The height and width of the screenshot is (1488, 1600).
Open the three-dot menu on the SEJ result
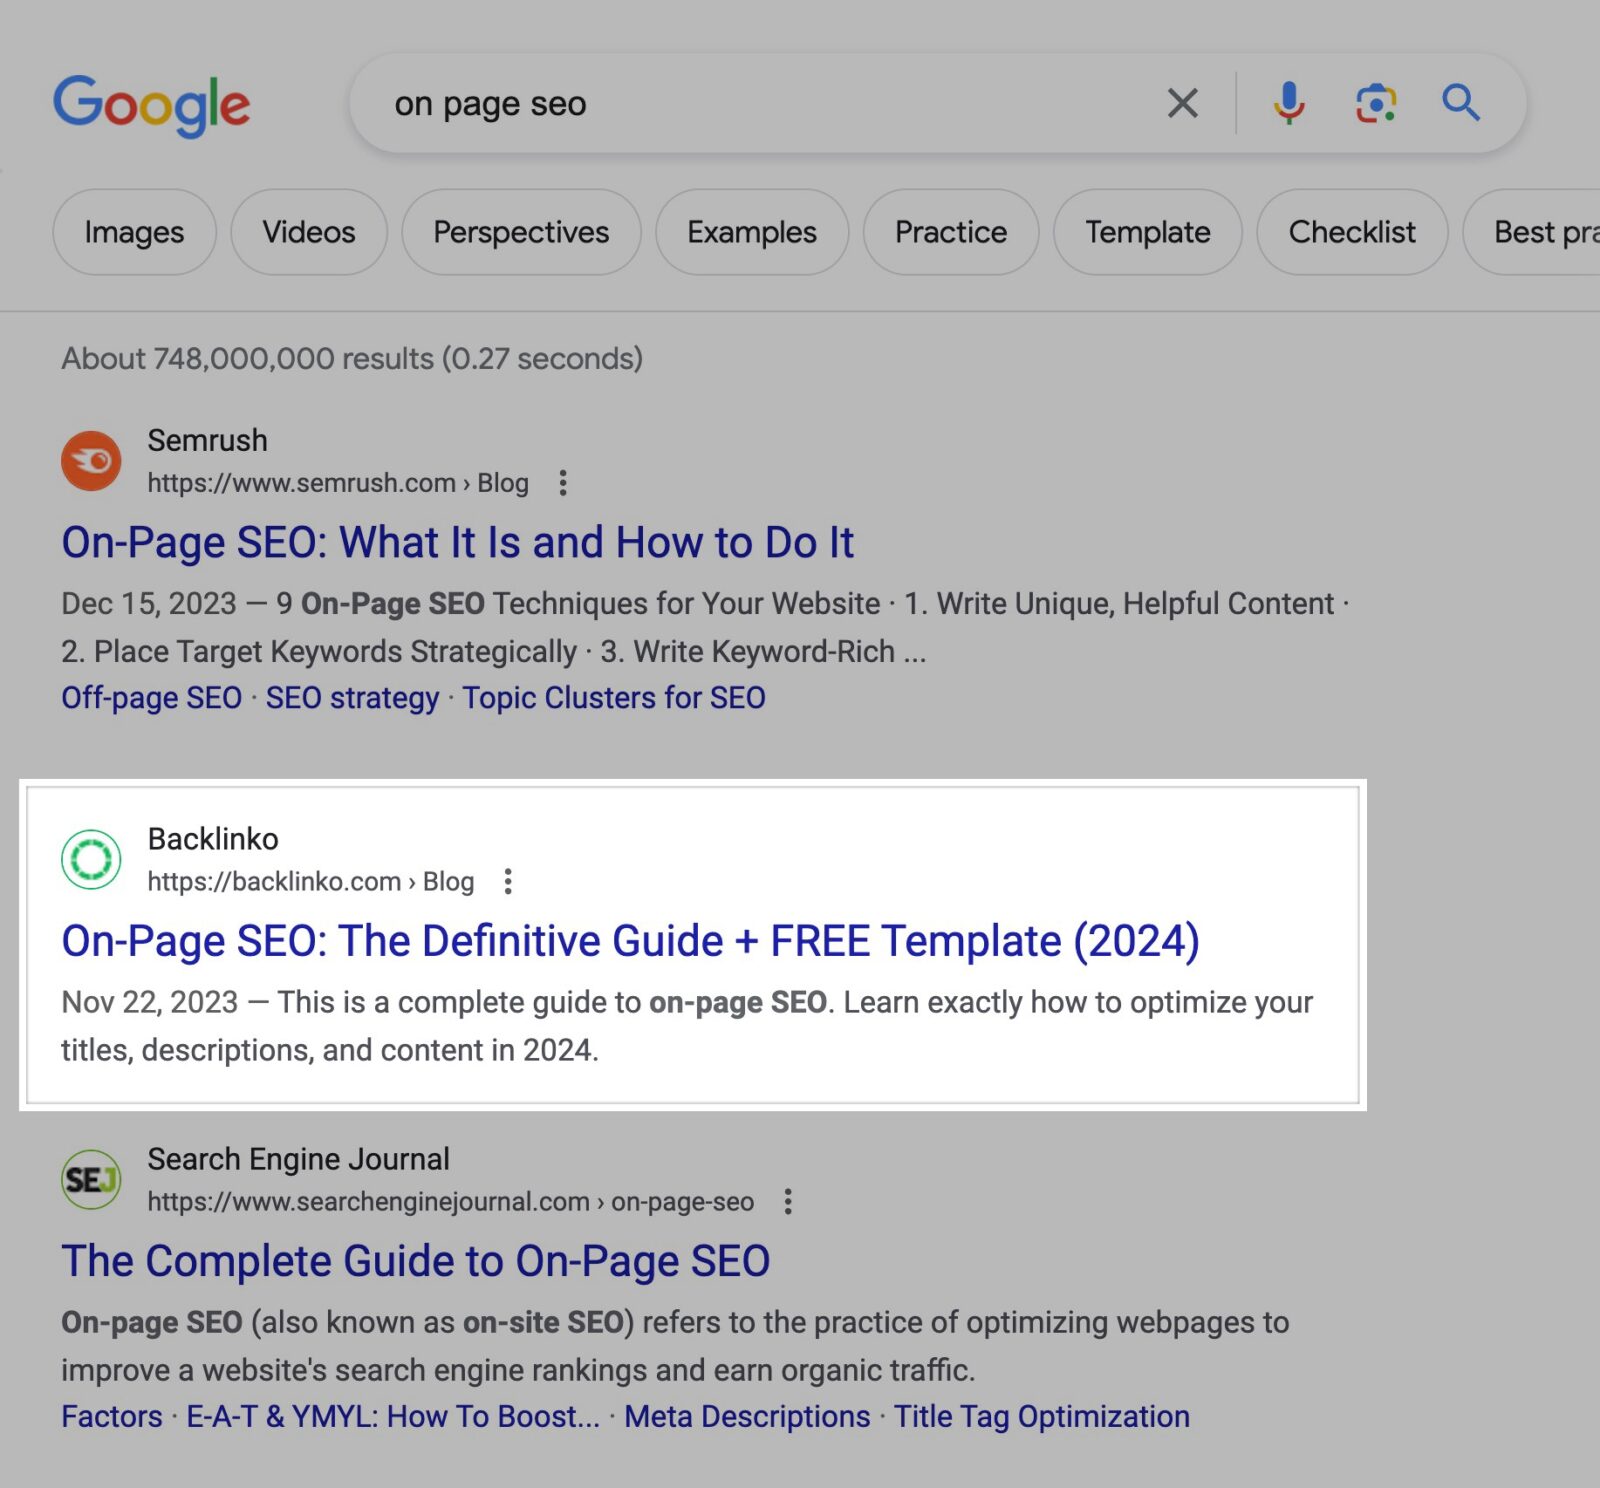click(x=787, y=1201)
